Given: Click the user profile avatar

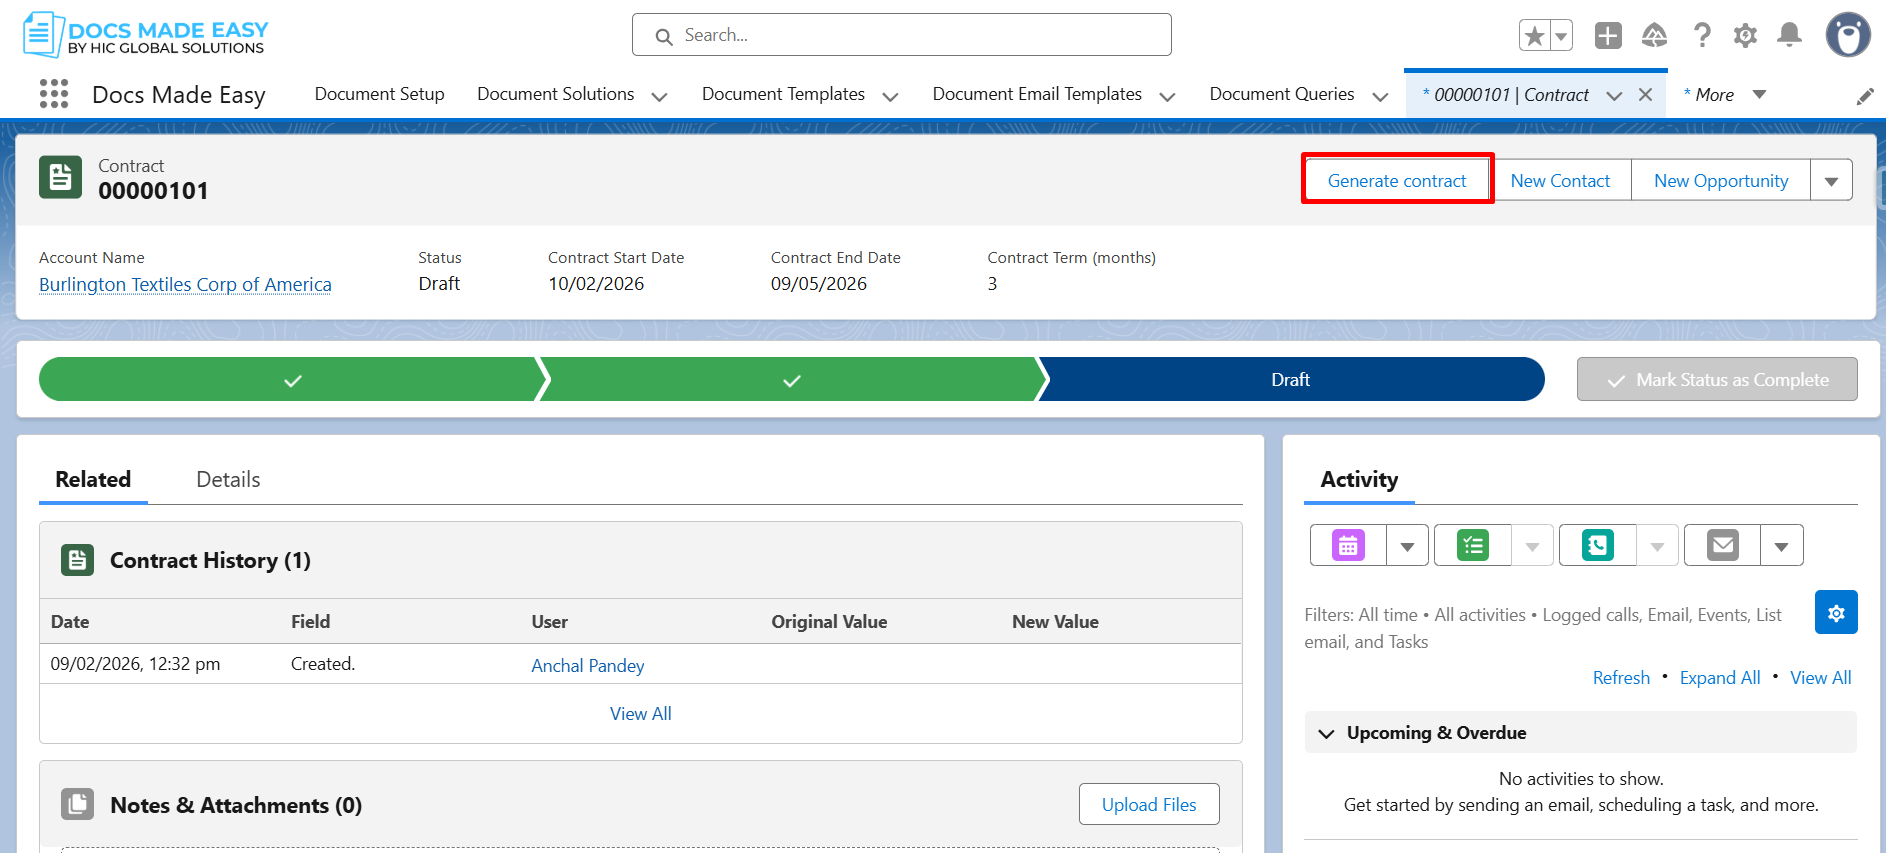Looking at the screenshot, I should coord(1847,36).
